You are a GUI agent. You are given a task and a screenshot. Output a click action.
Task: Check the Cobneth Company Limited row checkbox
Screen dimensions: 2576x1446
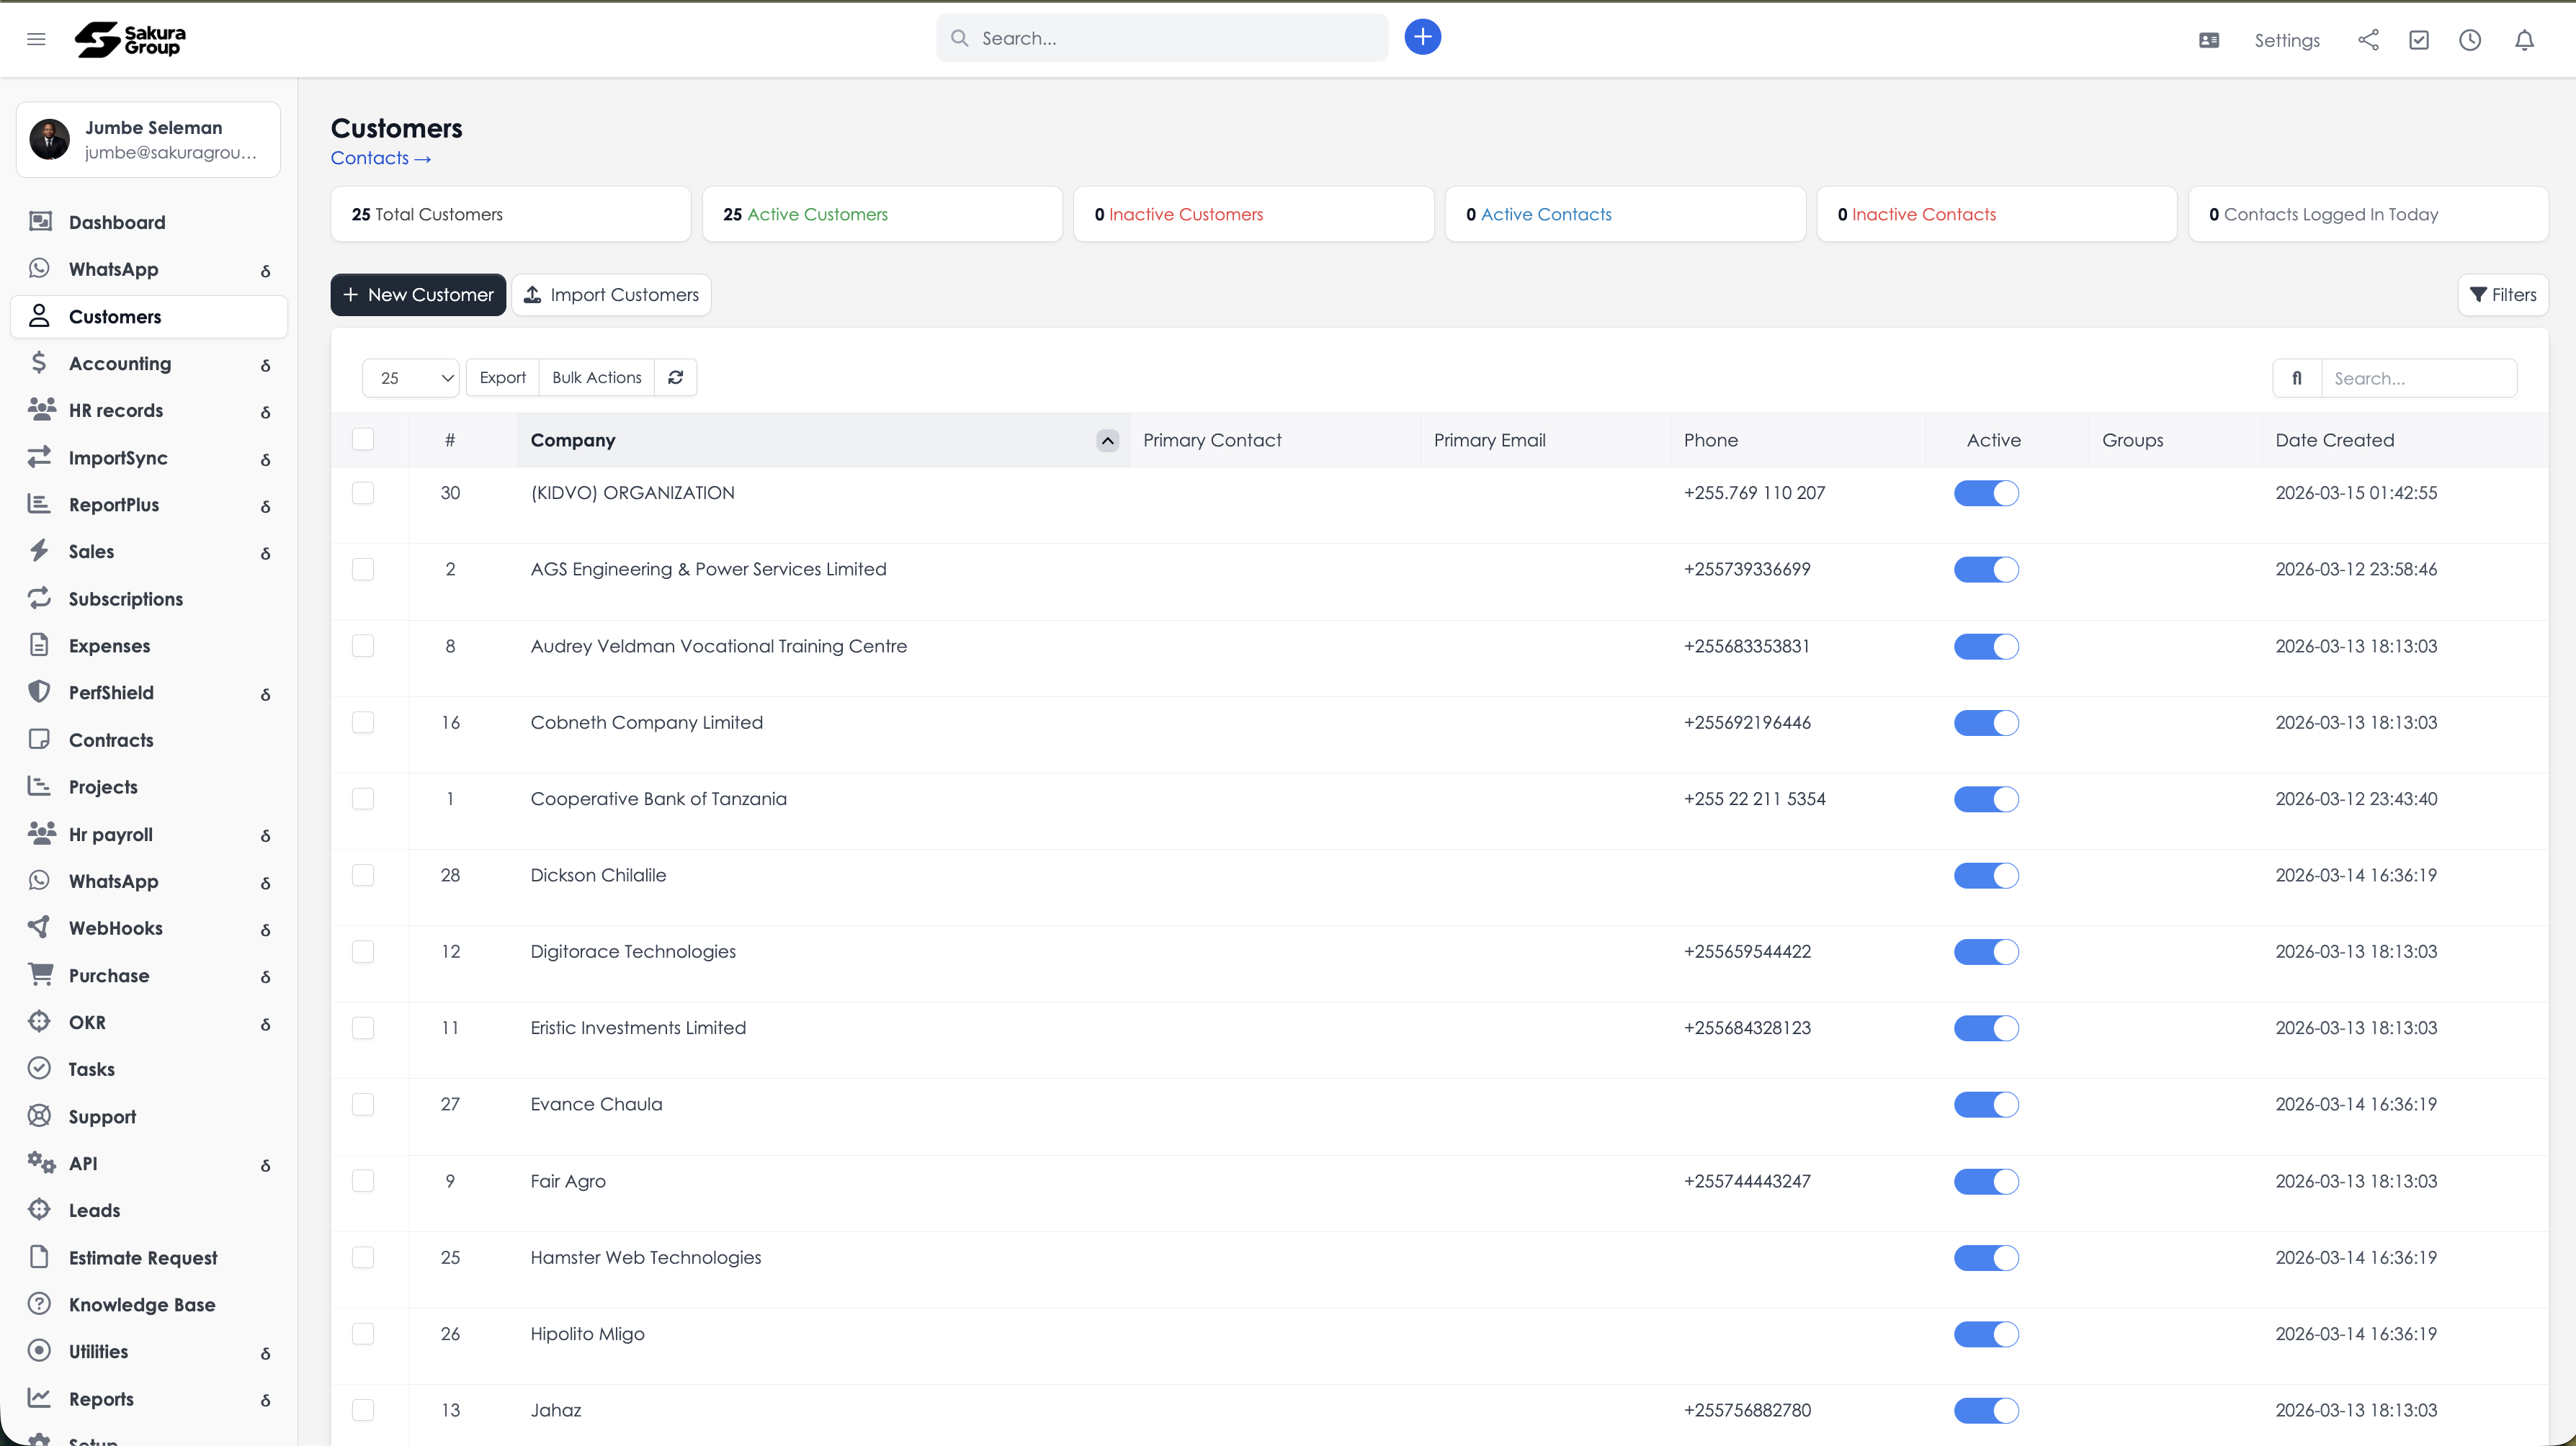coord(363,722)
